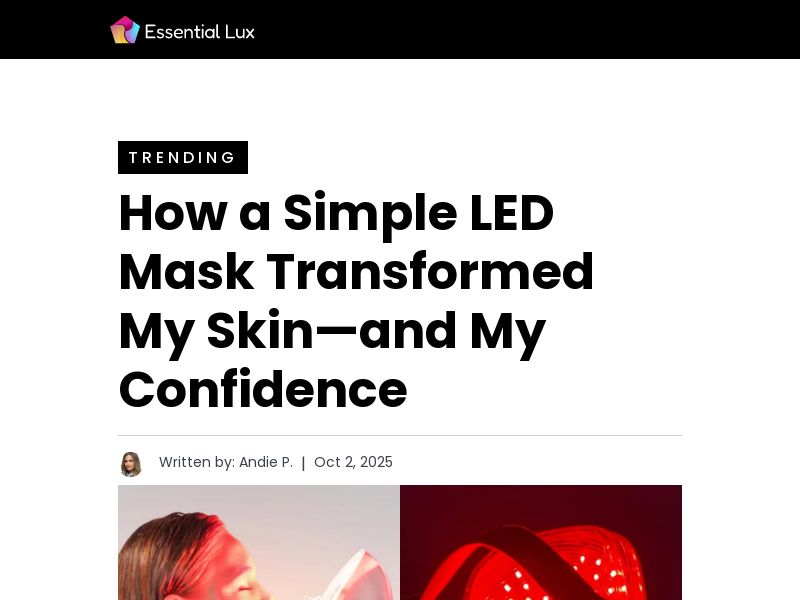
Task: Open the photo of woman wearing LED mask
Action: click(x=259, y=542)
